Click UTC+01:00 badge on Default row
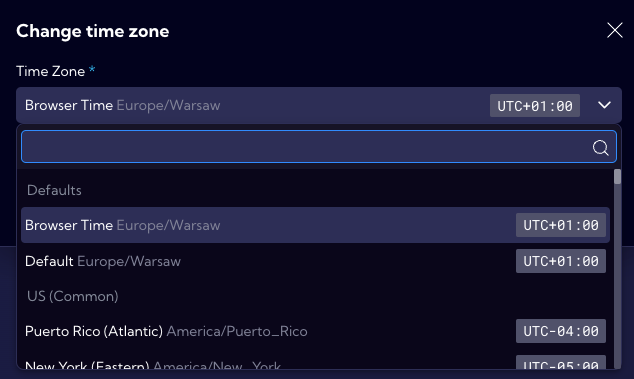The width and height of the screenshot is (634, 379). pos(560,261)
